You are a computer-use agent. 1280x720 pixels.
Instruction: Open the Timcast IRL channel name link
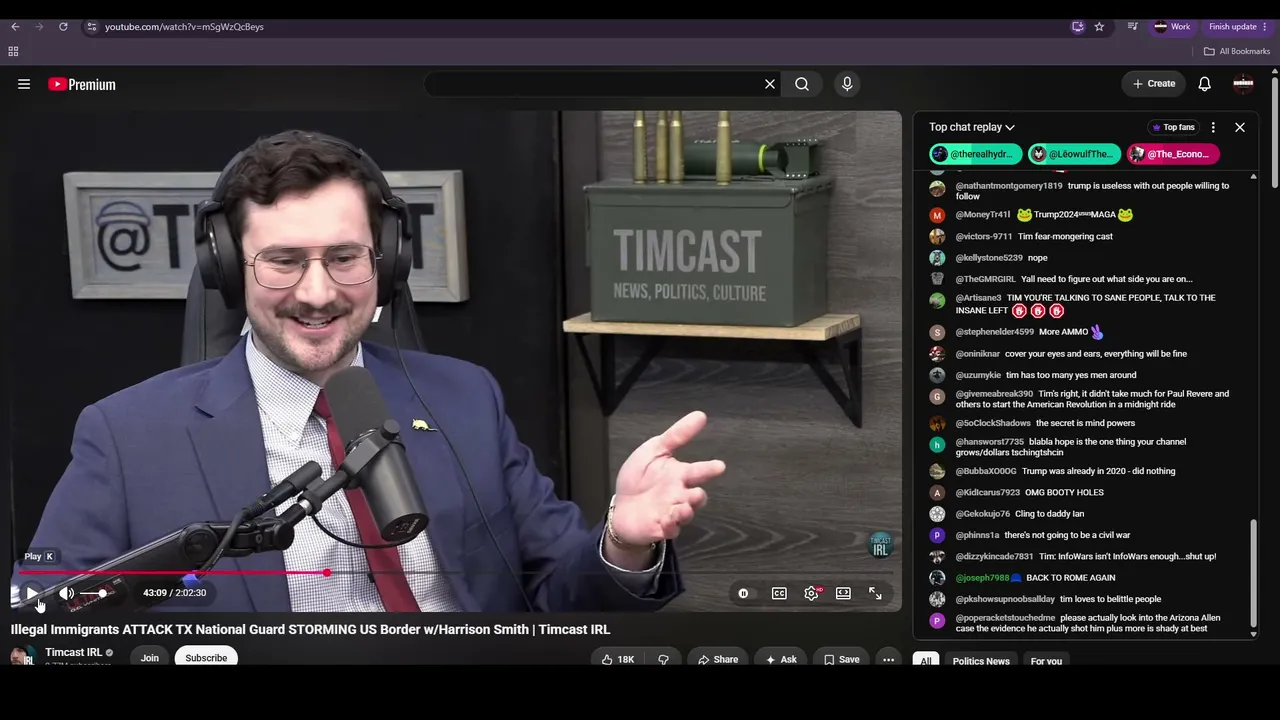[74, 652]
